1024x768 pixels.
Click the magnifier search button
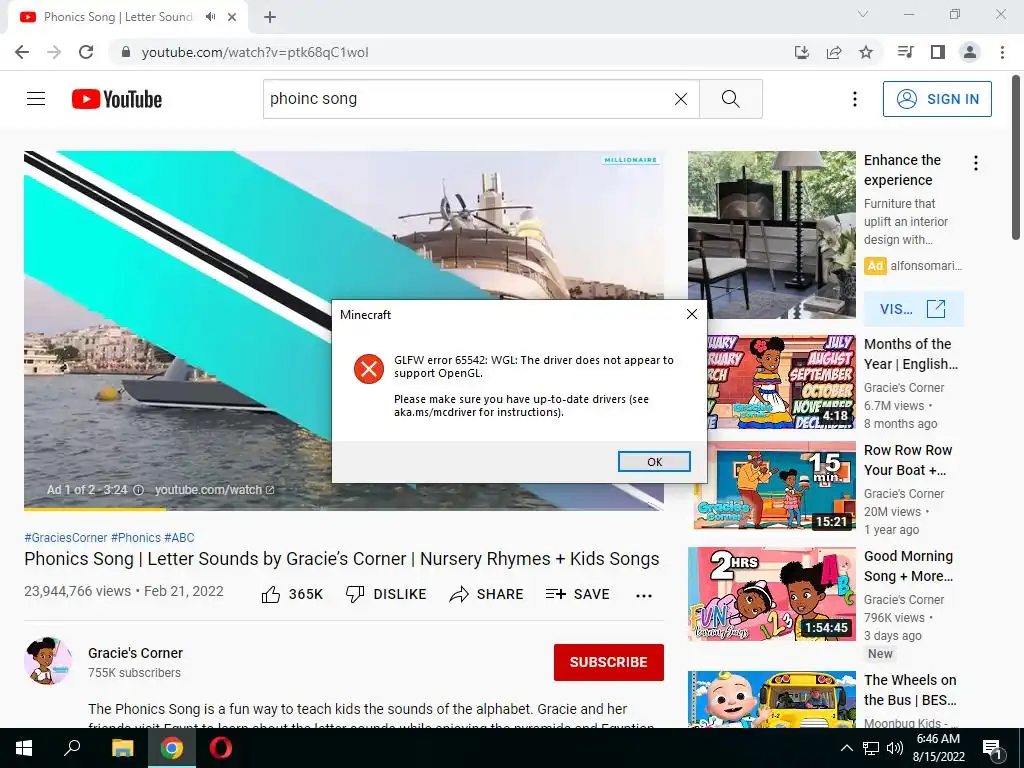point(731,99)
